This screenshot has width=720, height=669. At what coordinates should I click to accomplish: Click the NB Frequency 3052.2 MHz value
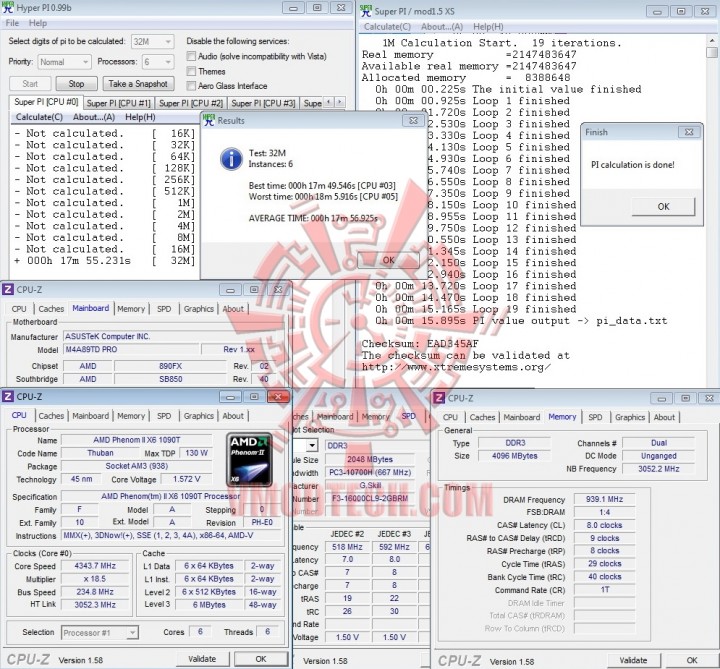click(x=658, y=469)
